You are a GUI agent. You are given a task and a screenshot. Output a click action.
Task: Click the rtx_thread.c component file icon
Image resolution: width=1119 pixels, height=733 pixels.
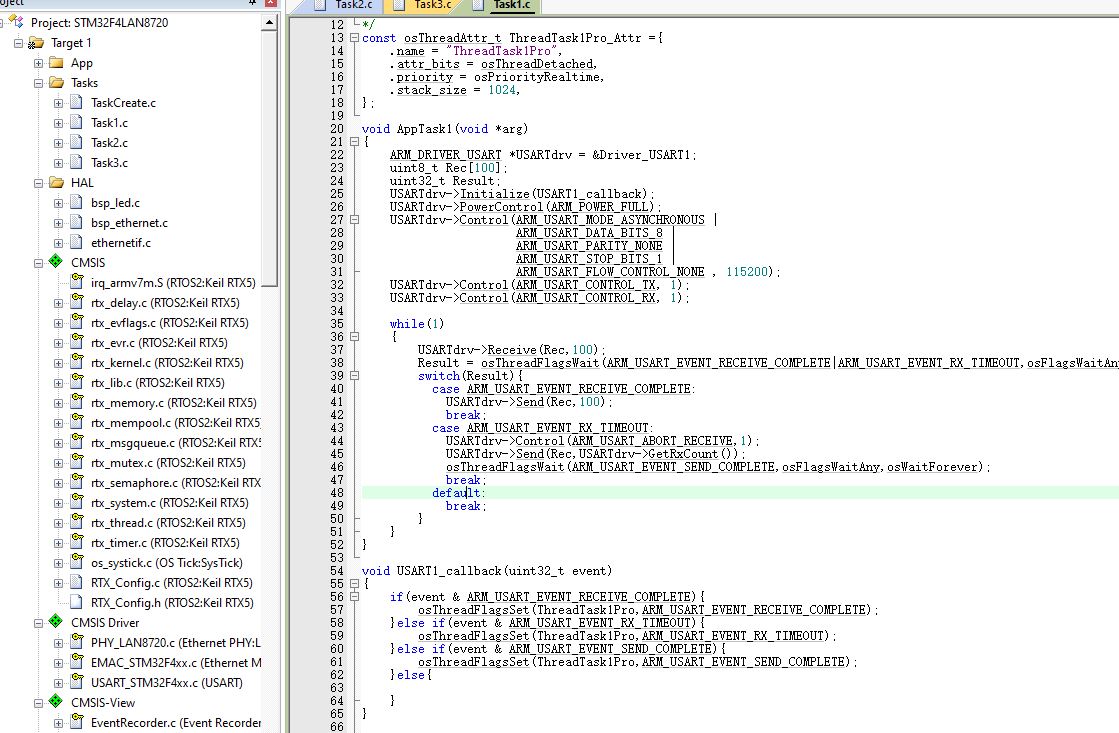[x=76, y=521]
